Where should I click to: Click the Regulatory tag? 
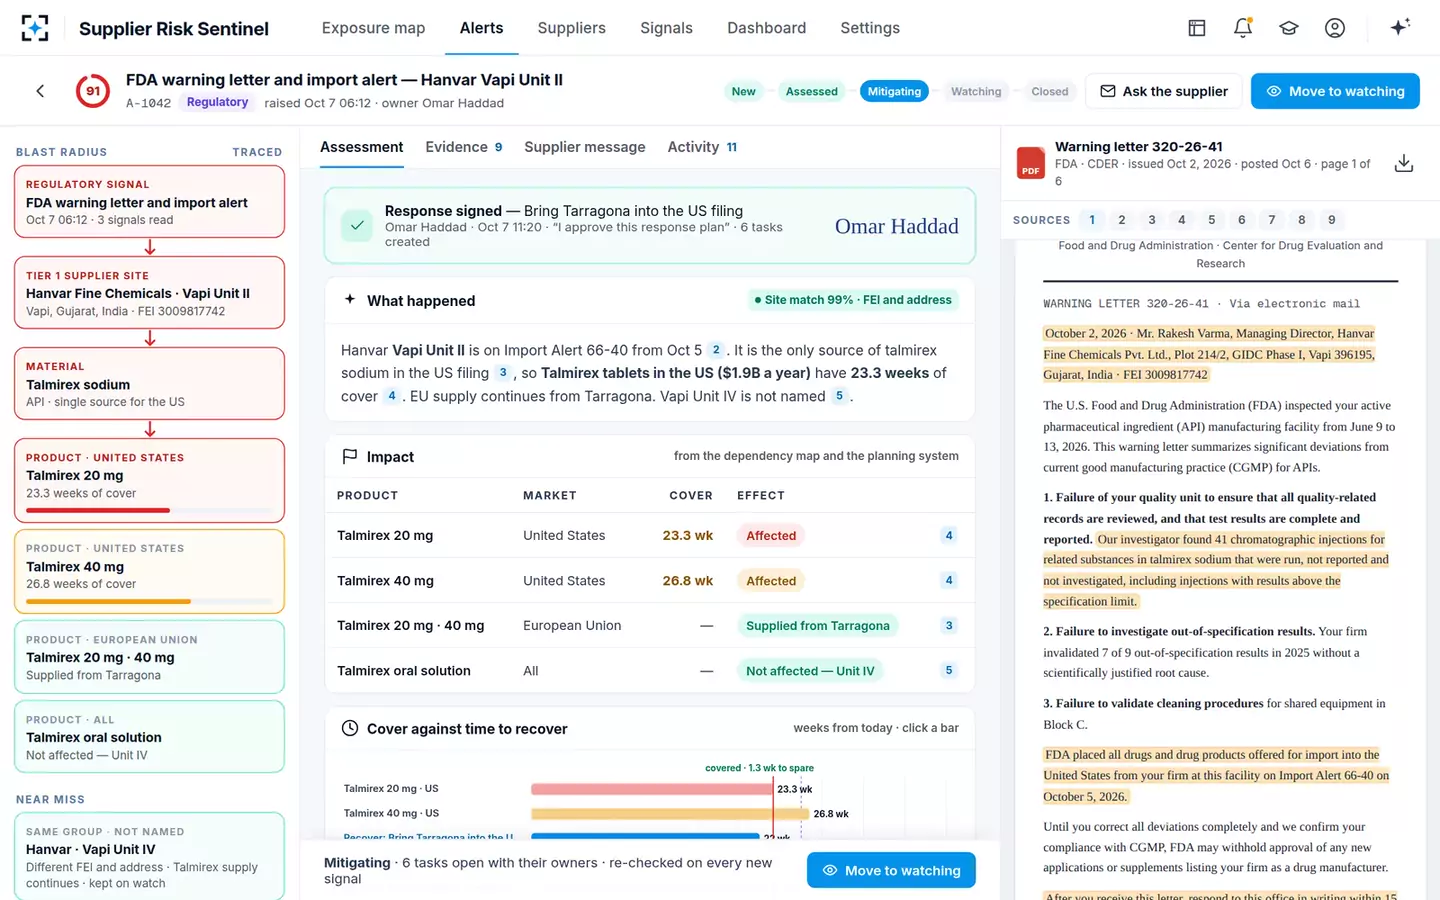[217, 102]
